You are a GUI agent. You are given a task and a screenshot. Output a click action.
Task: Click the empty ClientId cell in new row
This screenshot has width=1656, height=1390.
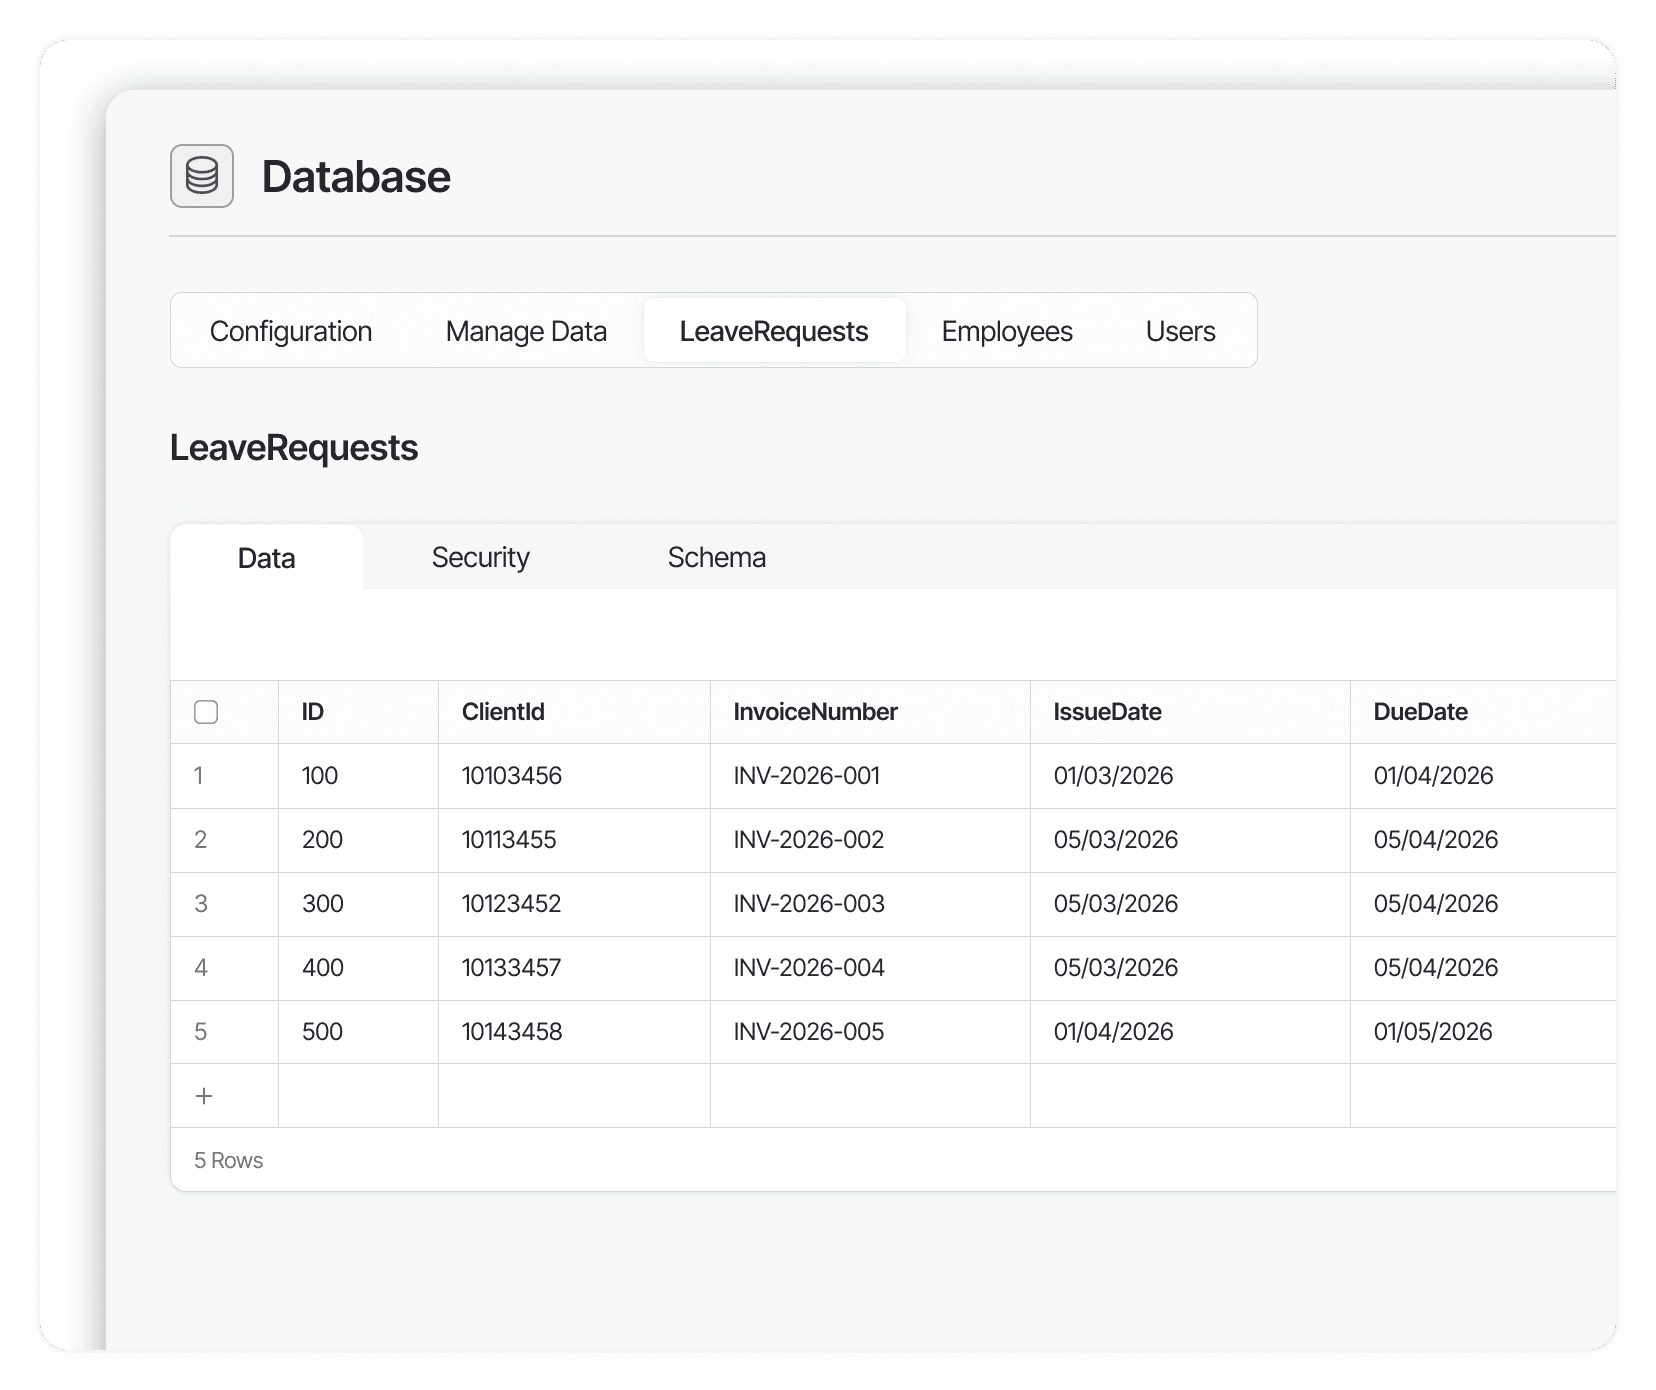(x=574, y=1096)
